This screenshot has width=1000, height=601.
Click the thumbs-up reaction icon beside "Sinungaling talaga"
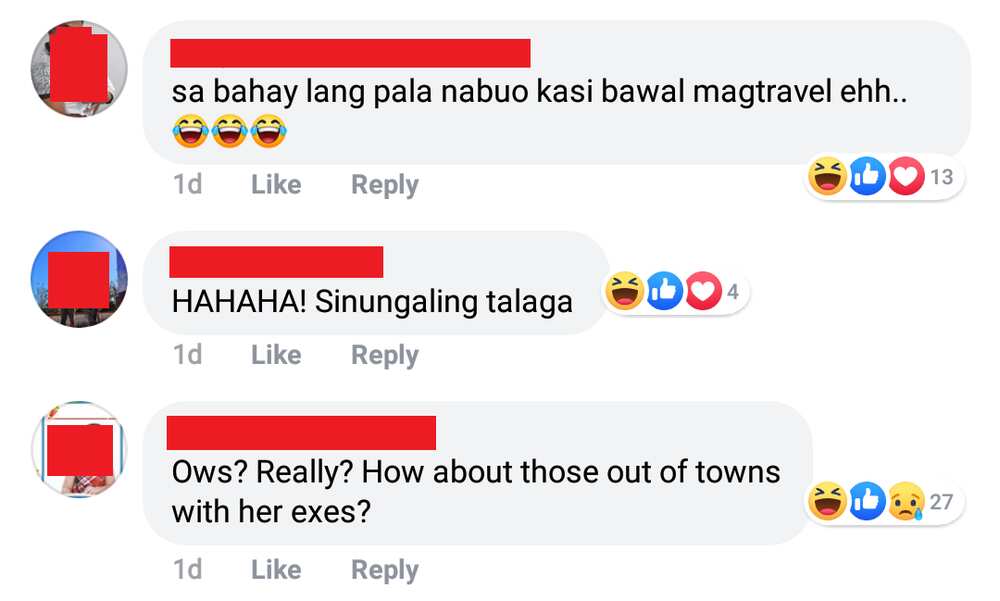(664, 291)
